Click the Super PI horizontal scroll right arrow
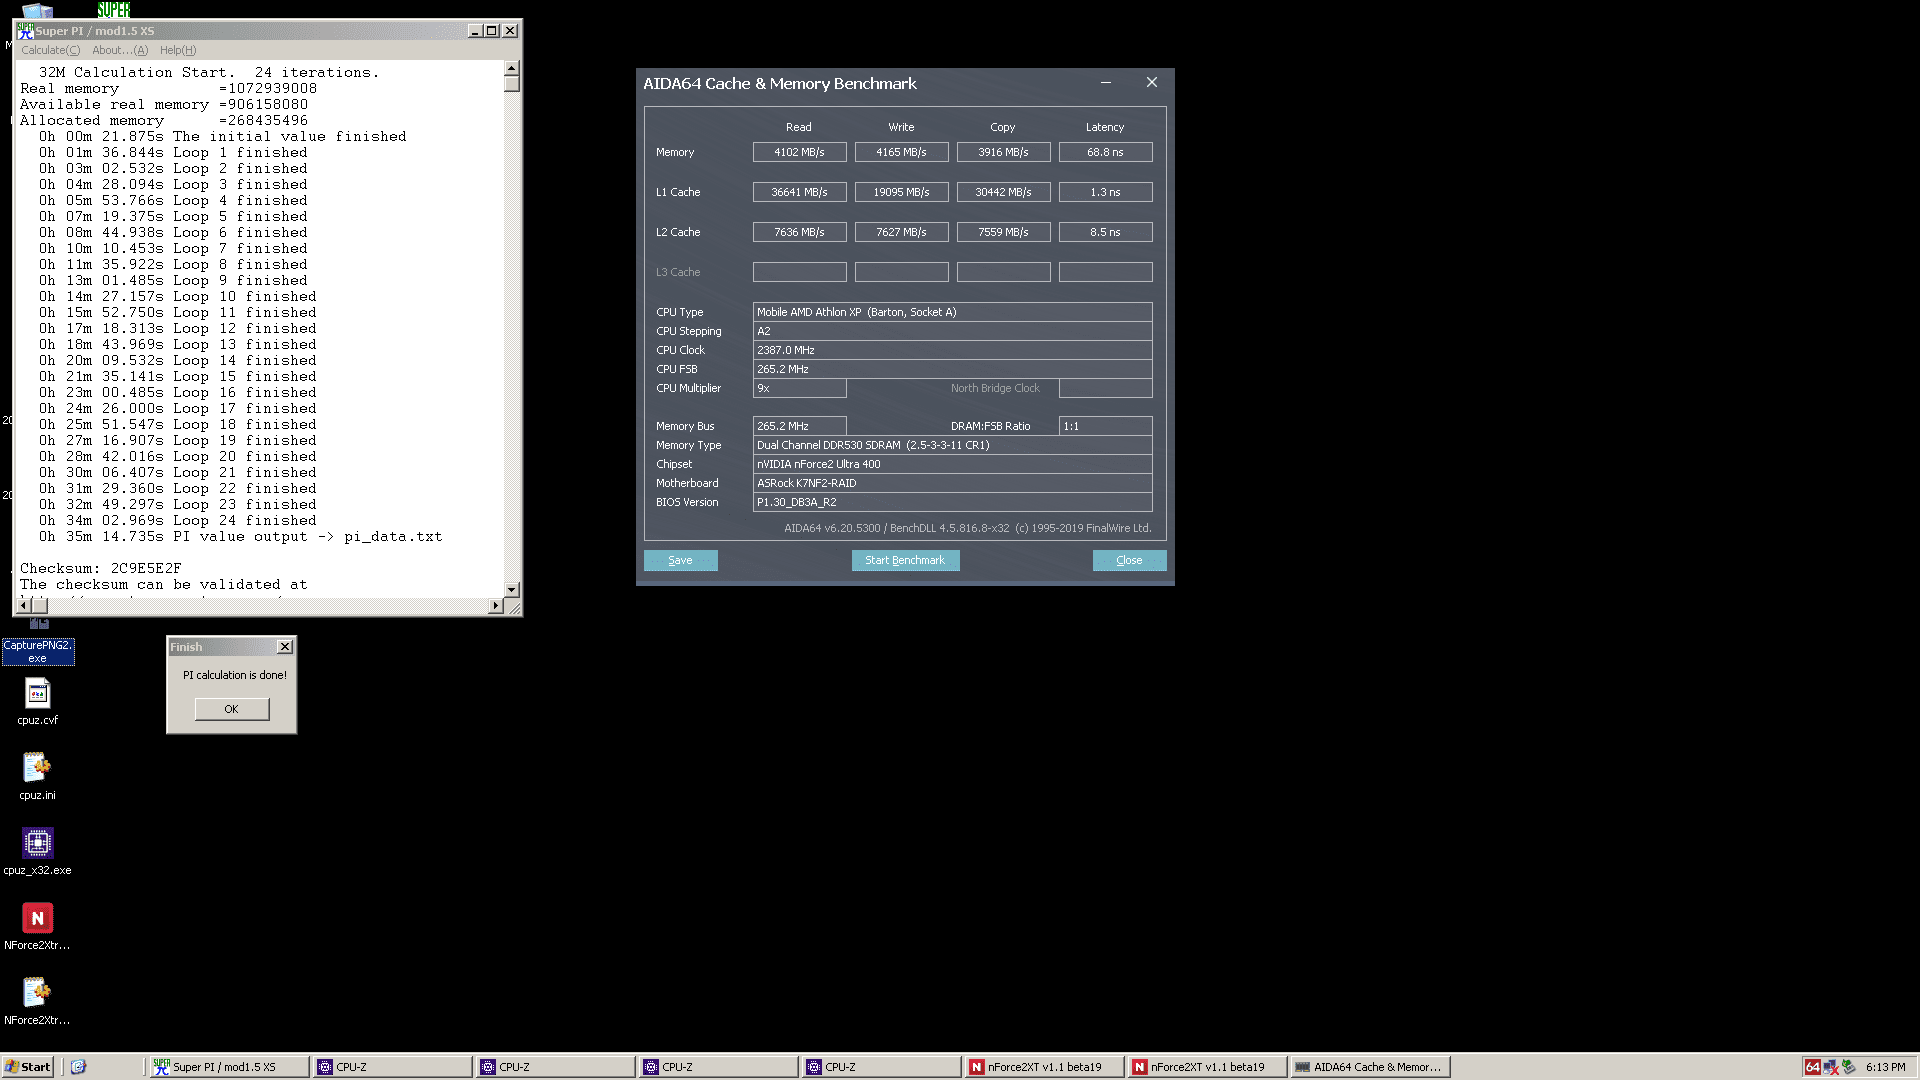The width and height of the screenshot is (1920, 1080). (x=496, y=605)
